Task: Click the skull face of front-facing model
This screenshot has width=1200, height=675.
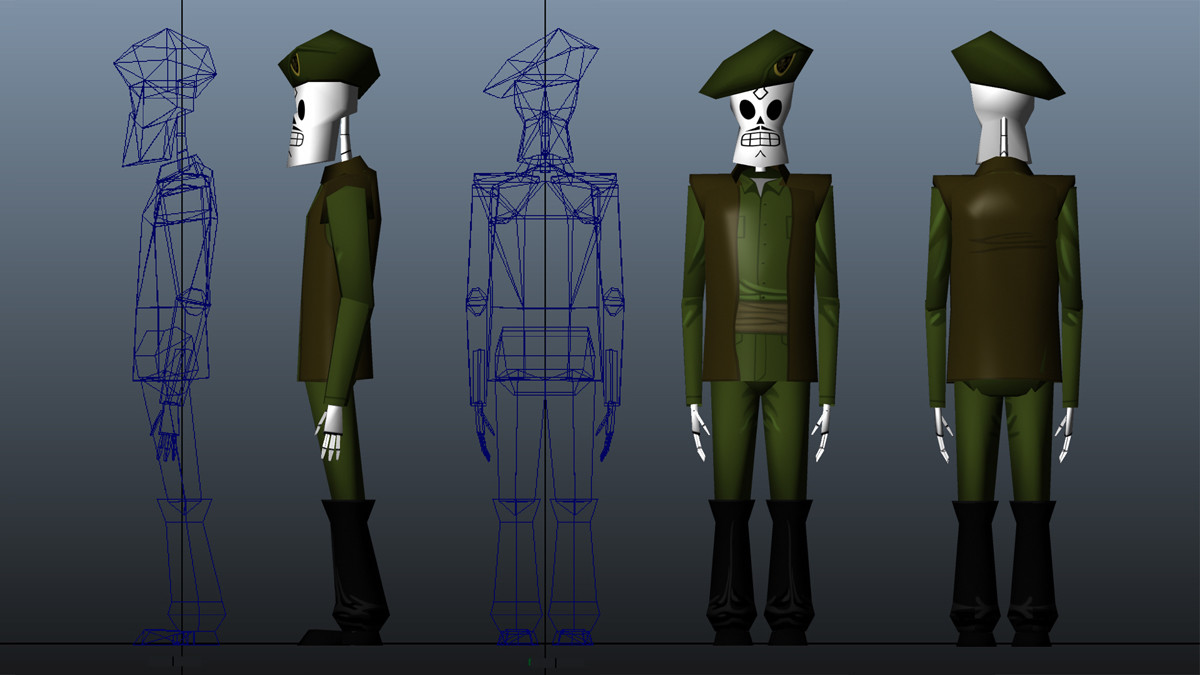Action: [761, 126]
